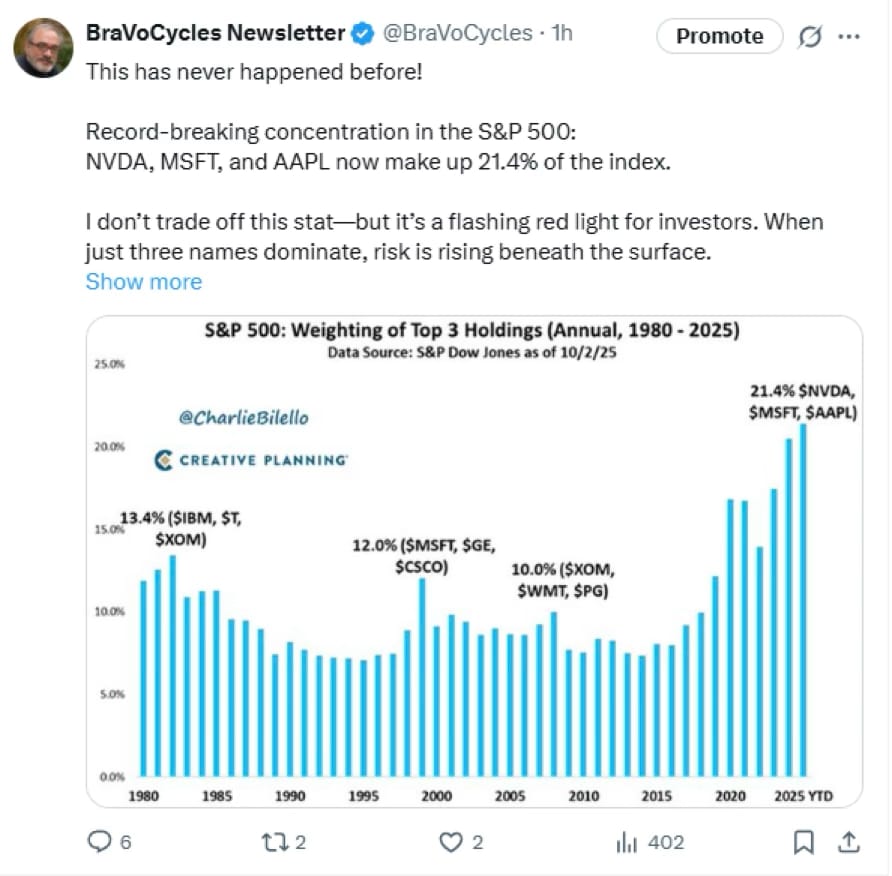Screen dimensions: 892x876
Task: Open the 1h timestamp link
Action: 563,33
